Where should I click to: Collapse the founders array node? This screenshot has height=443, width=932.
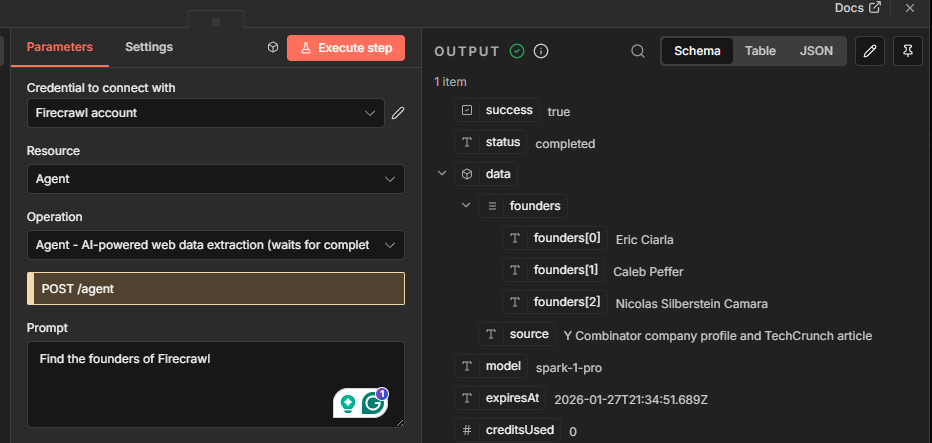pyautogui.click(x=466, y=206)
